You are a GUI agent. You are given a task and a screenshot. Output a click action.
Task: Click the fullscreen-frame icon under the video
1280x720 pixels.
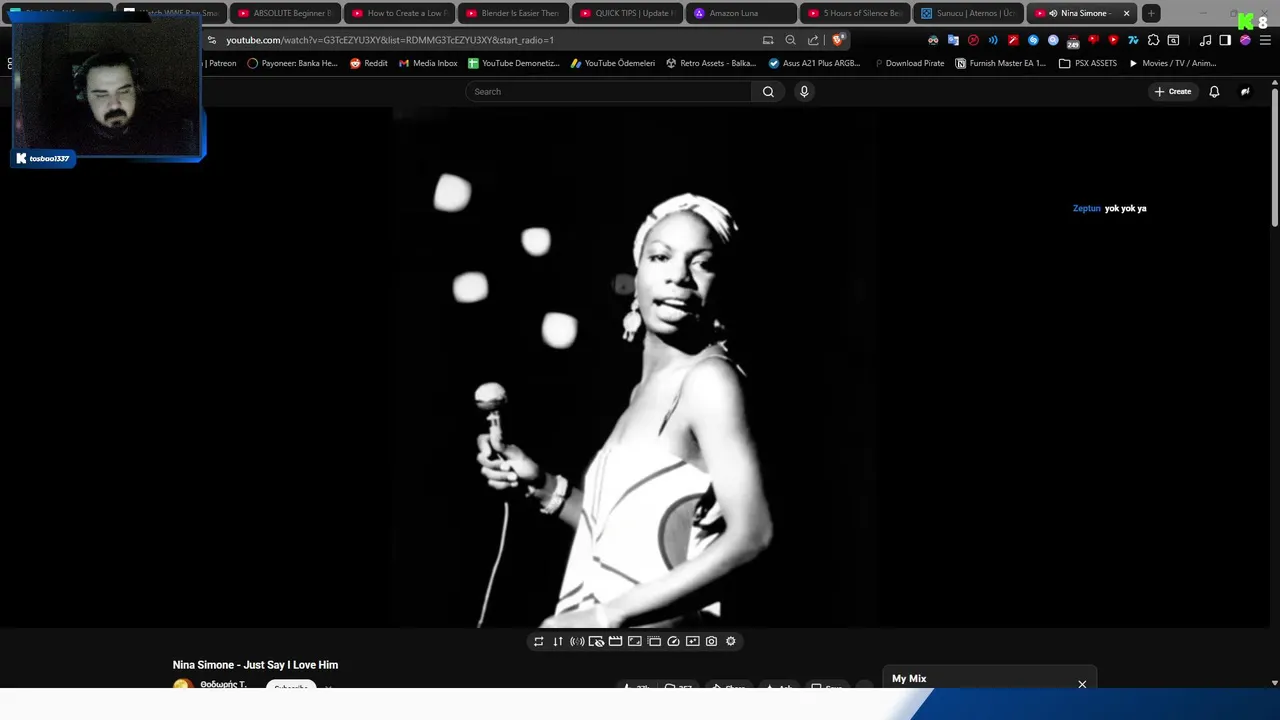point(634,641)
